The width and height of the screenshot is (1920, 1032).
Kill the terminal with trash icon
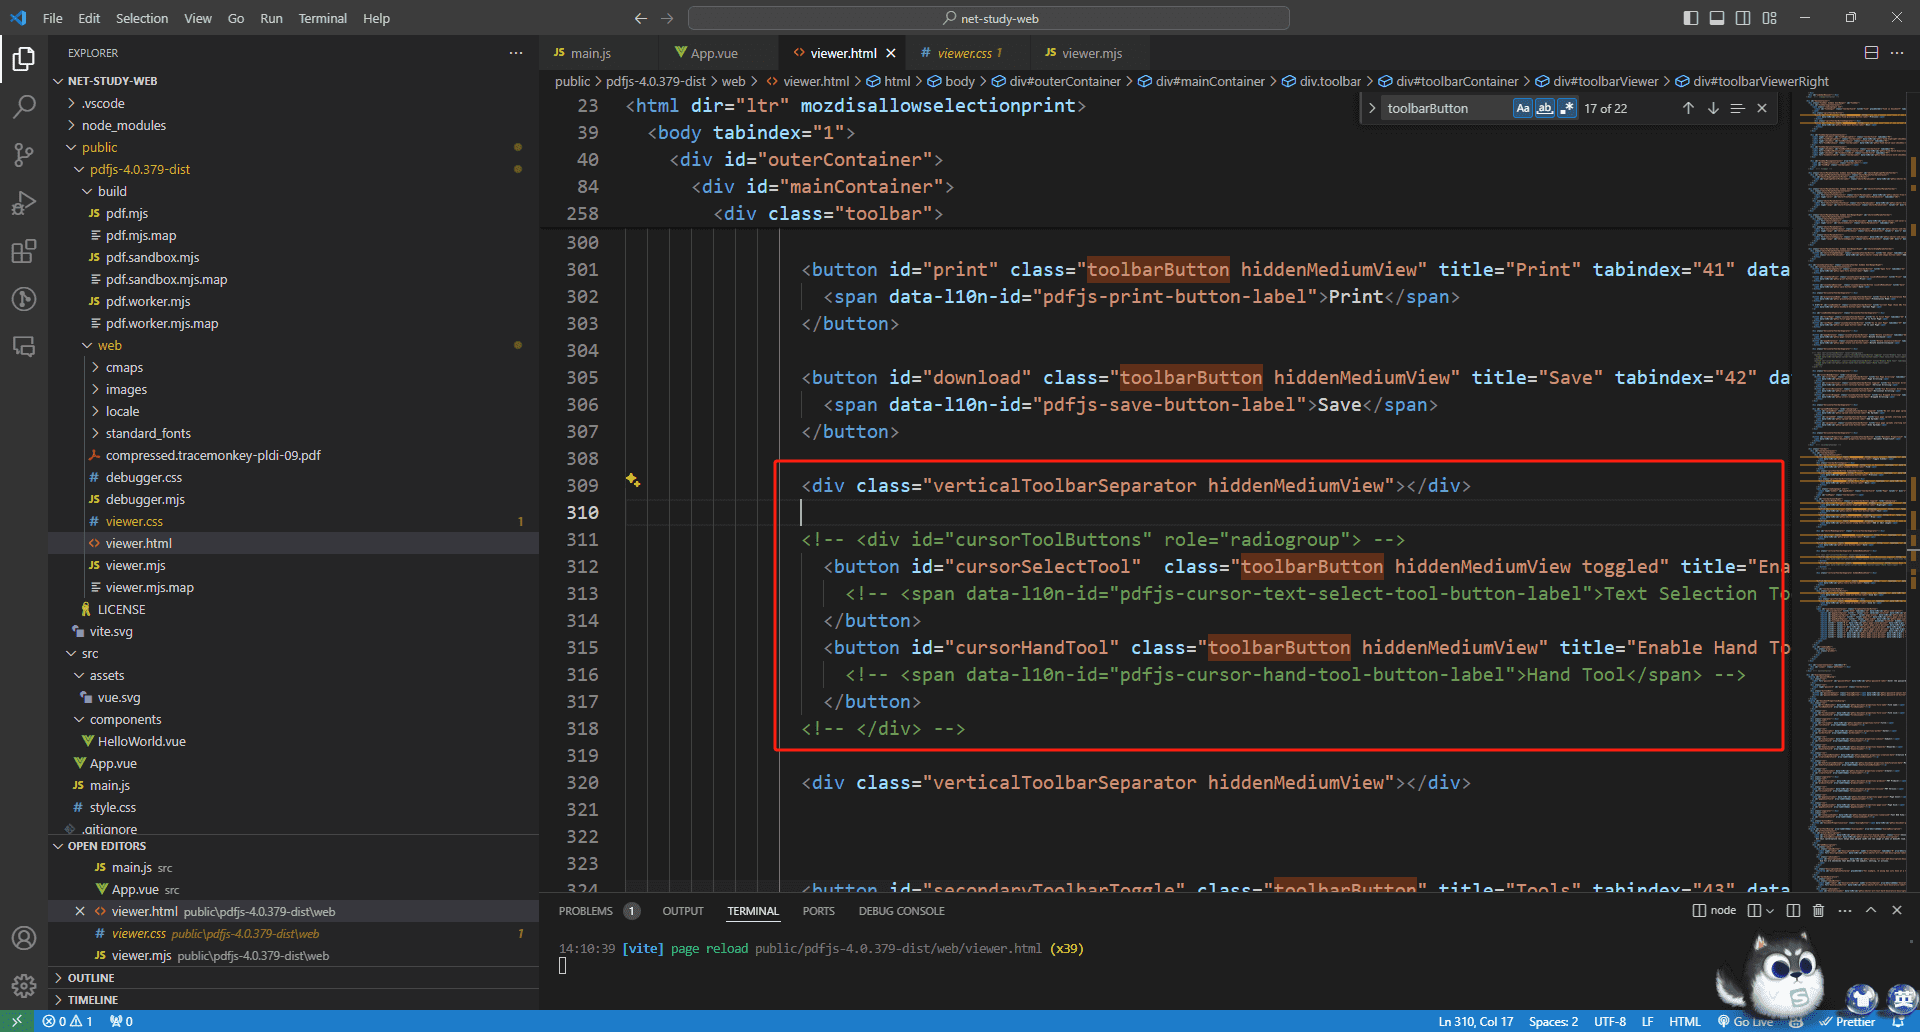point(1818,910)
